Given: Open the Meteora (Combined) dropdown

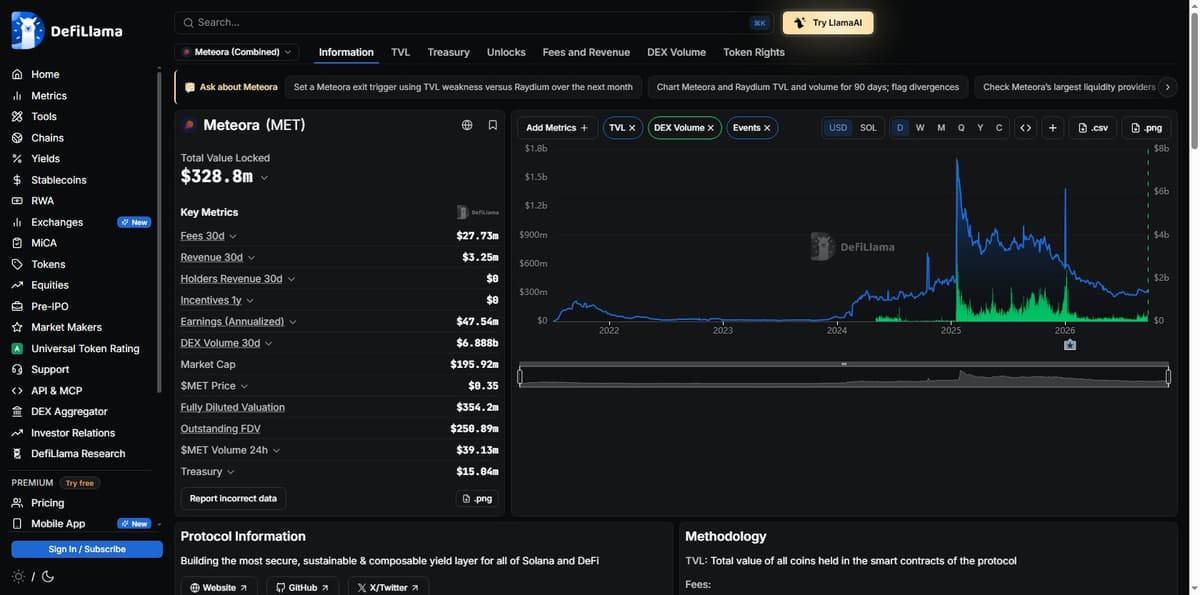Looking at the screenshot, I should pos(236,52).
